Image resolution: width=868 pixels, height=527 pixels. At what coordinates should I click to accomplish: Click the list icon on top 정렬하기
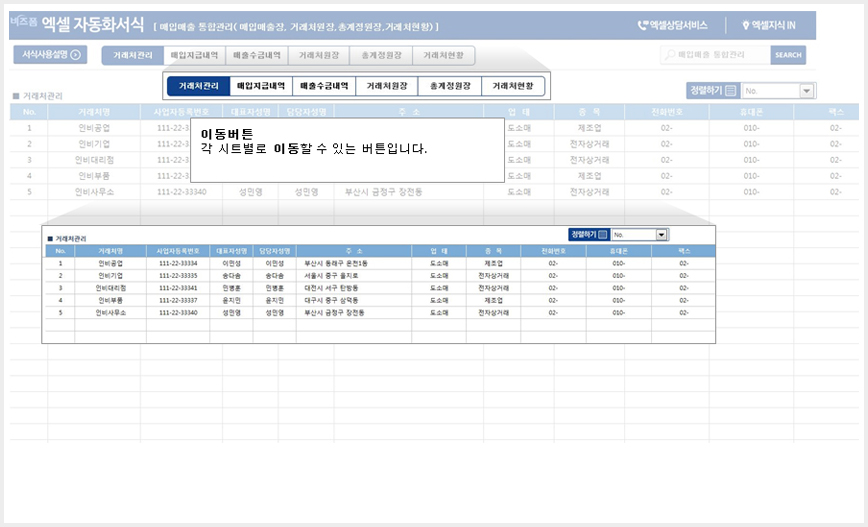pyautogui.click(x=731, y=91)
